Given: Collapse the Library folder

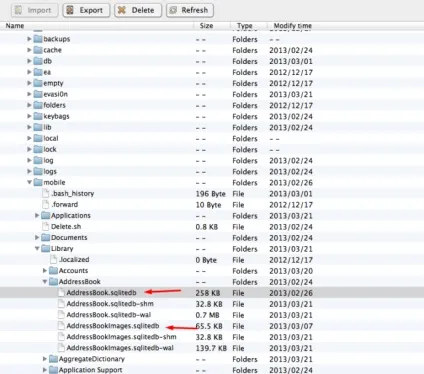Looking at the screenshot, I should 37,248.
